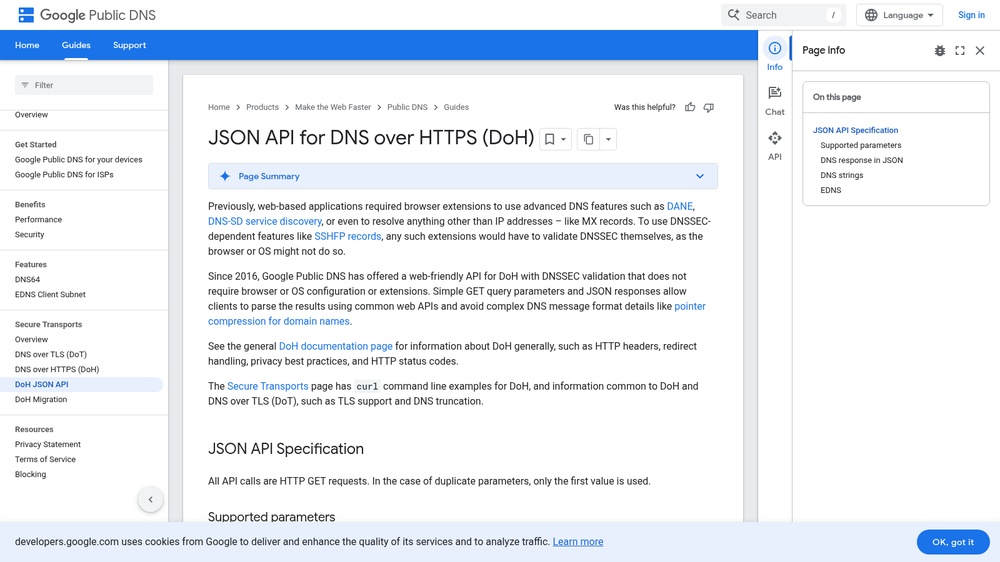Open Google Public DNS for your devices

tap(78, 159)
